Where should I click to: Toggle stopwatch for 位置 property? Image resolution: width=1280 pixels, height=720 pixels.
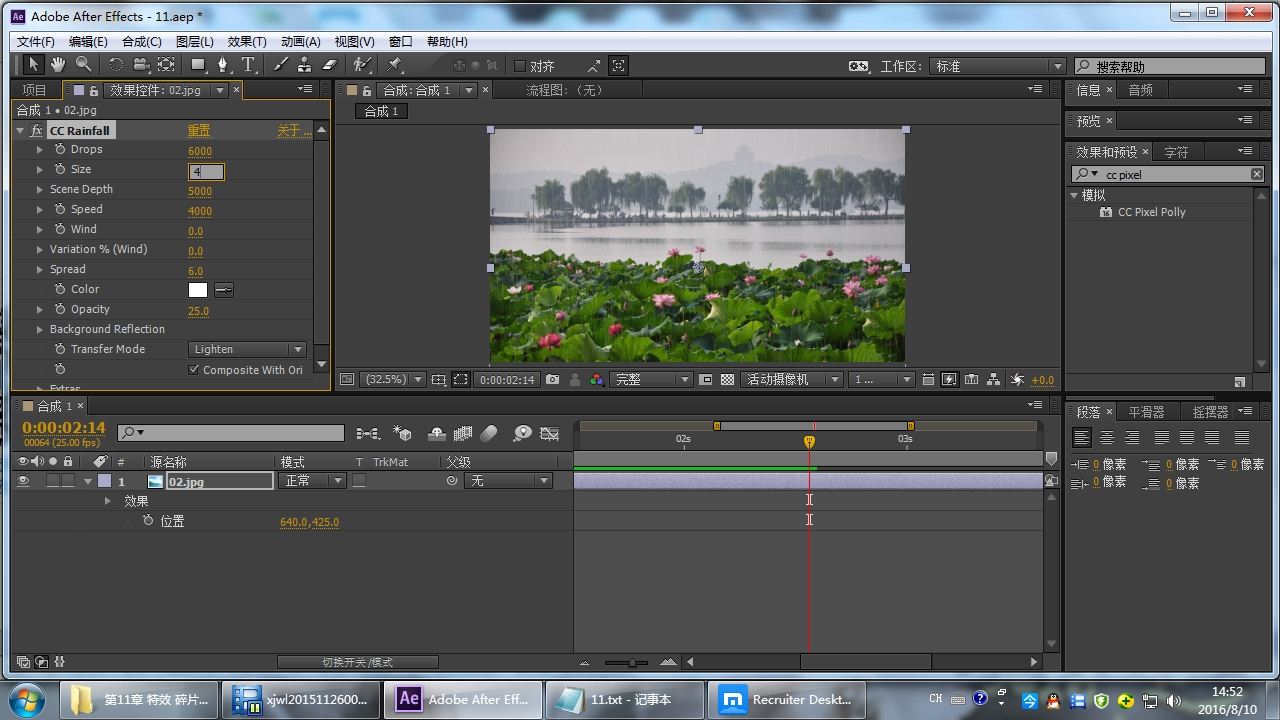pyautogui.click(x=148, y=521)
